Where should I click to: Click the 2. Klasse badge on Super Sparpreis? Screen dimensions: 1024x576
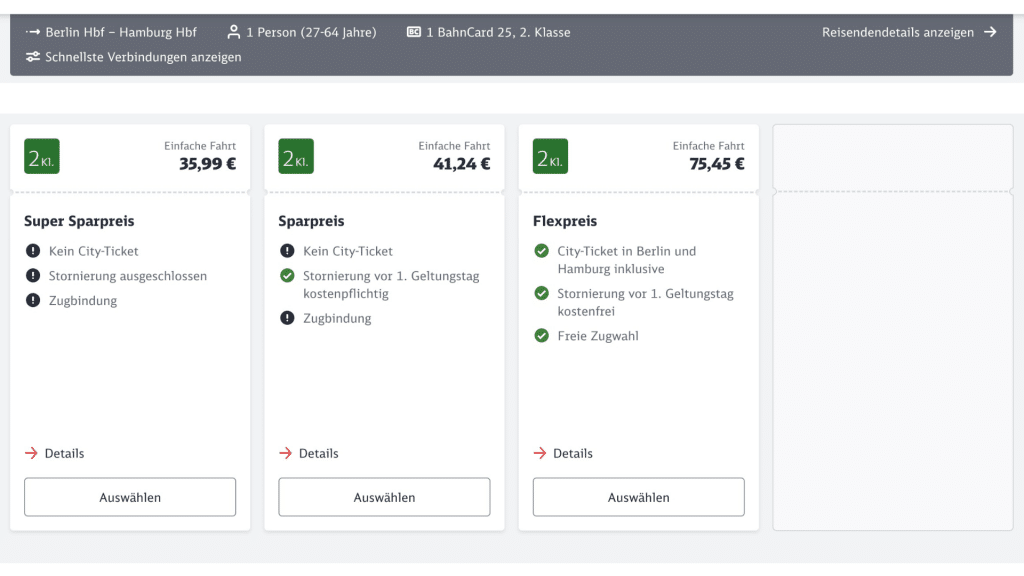[42, 156]
